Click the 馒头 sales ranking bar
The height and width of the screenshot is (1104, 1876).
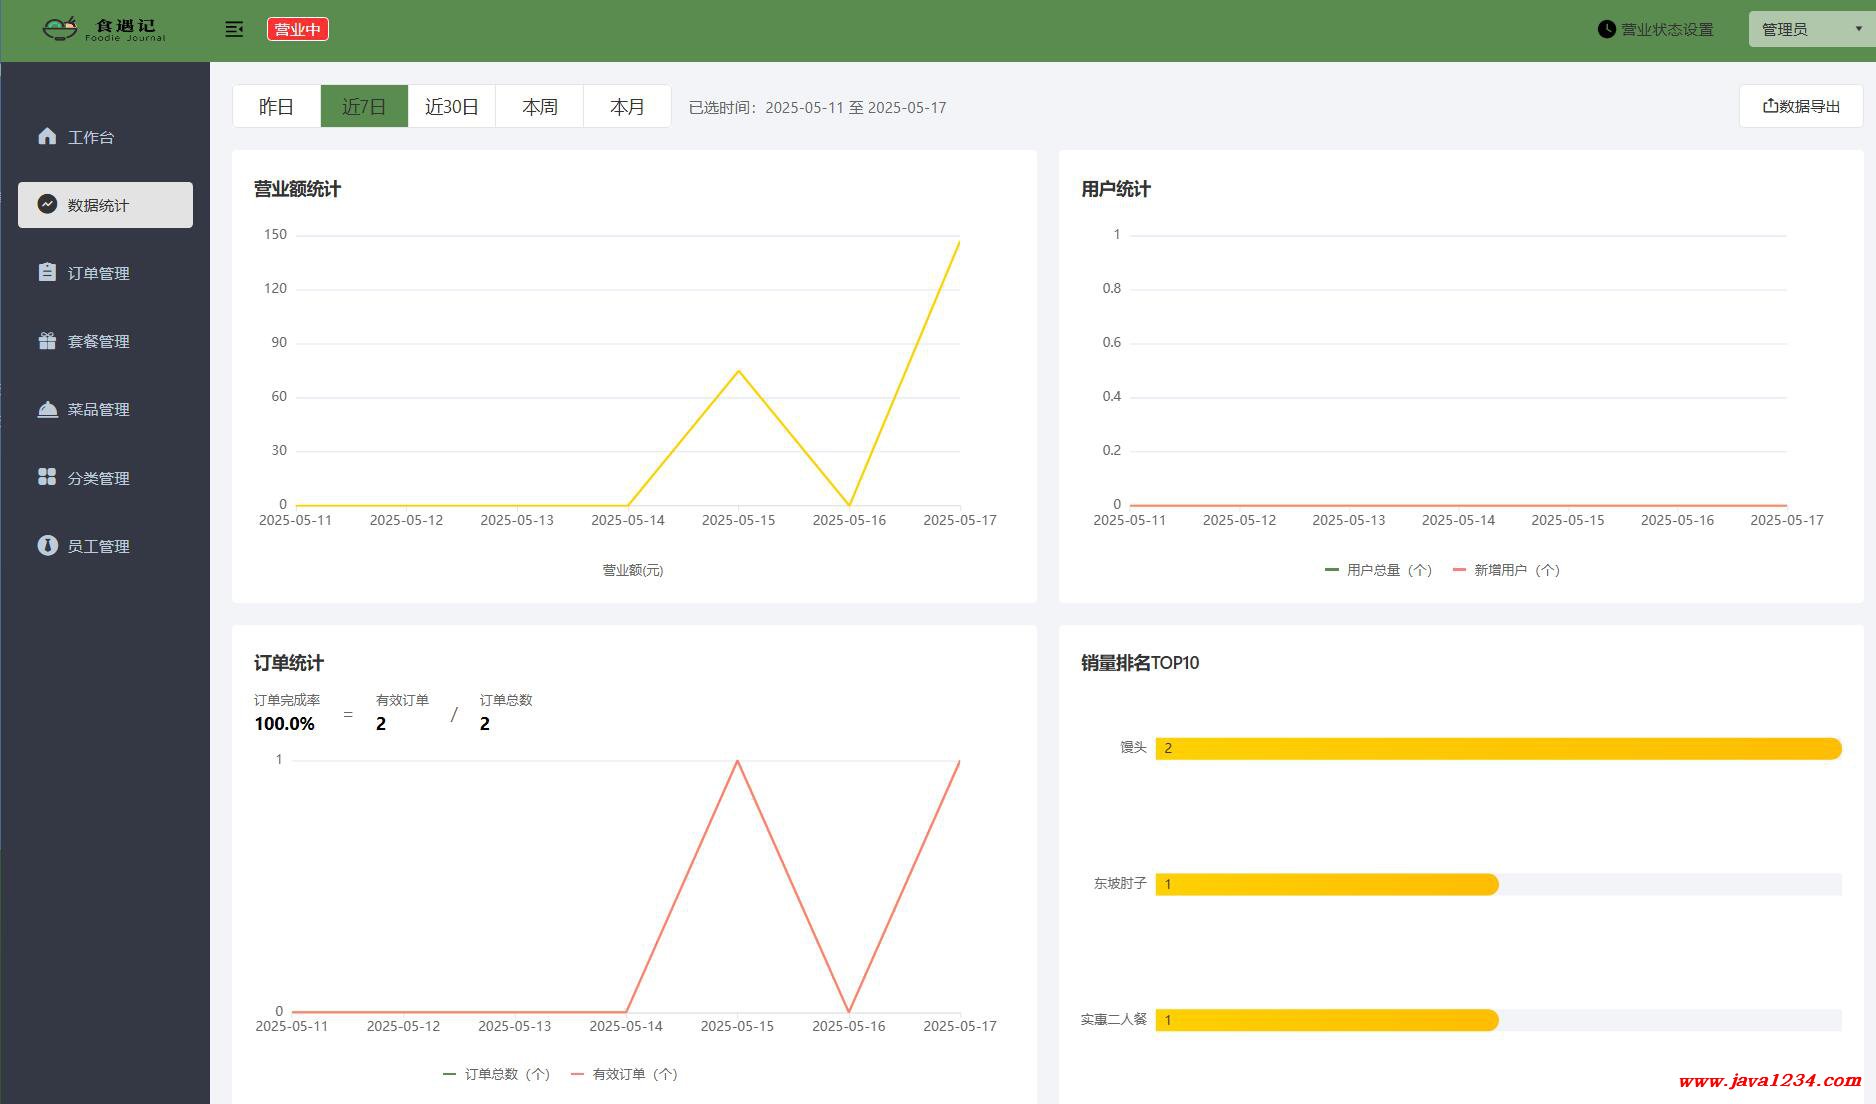pos(1497,748)
